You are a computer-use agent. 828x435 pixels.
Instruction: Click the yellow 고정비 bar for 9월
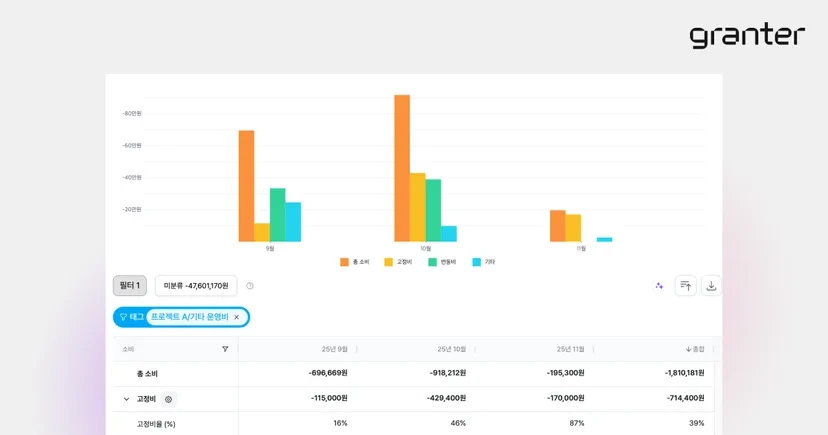[262, 232]
